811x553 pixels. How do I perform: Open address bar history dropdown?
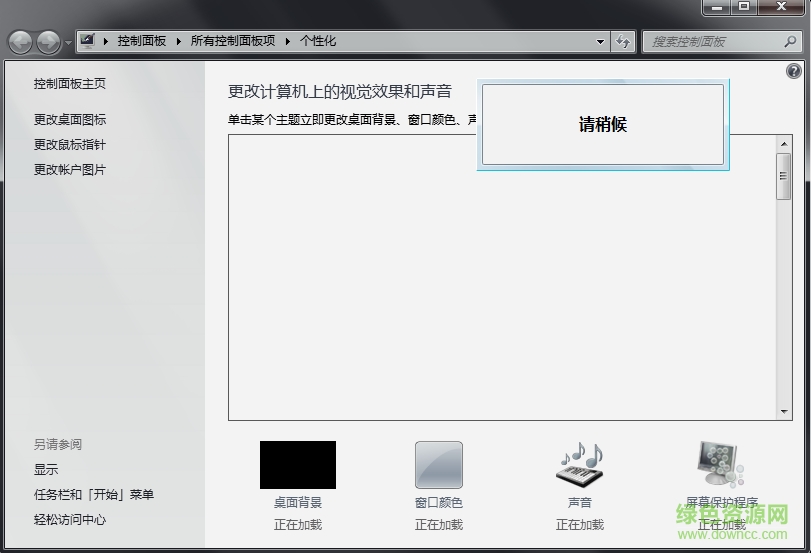(600, 41)
